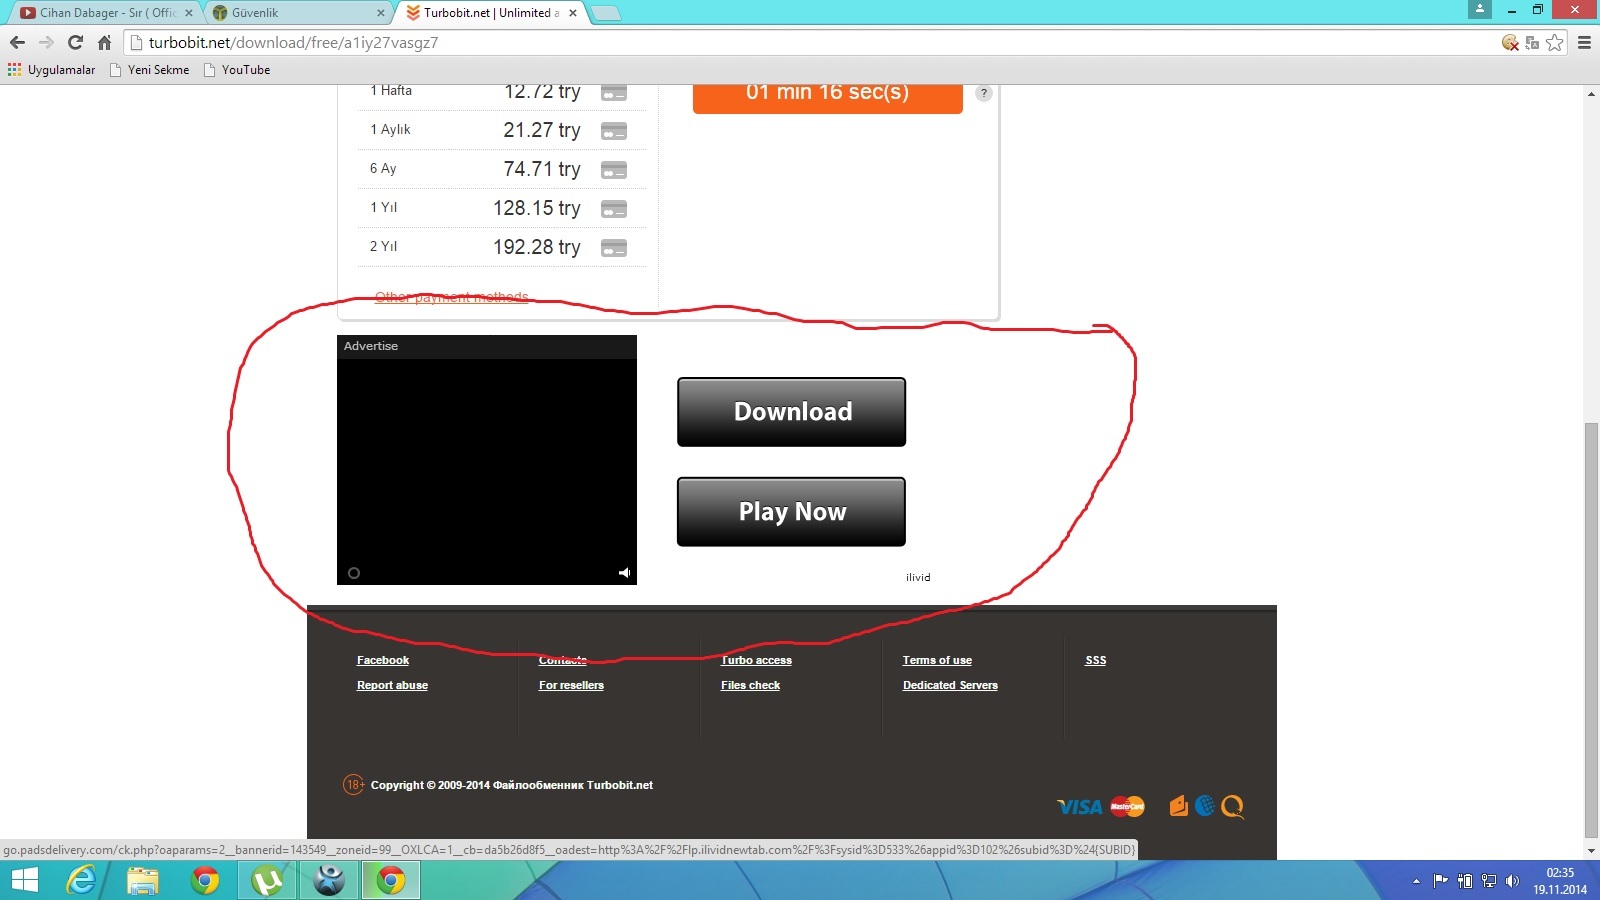Click the browser forward arrow
Viewport: 1600px width, 900px height.
[x=46, y=43]
